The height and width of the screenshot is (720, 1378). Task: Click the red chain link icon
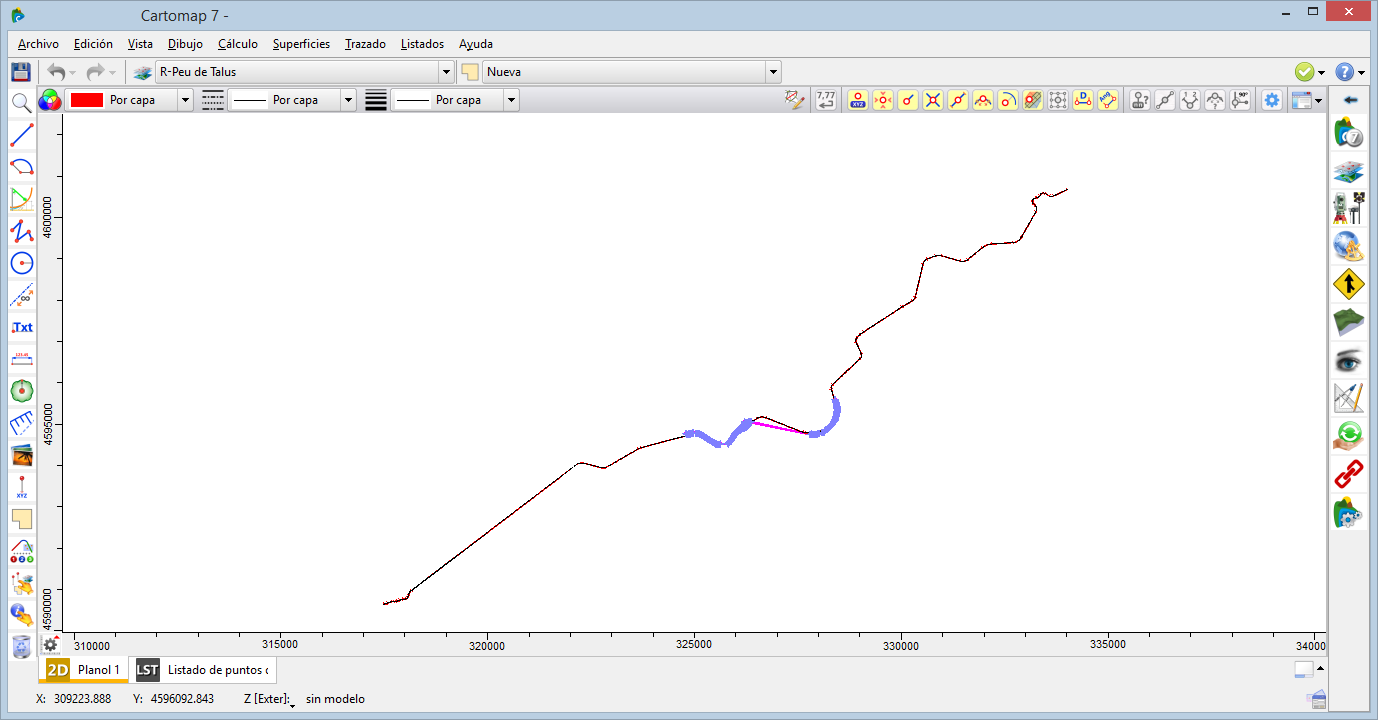1350,474
